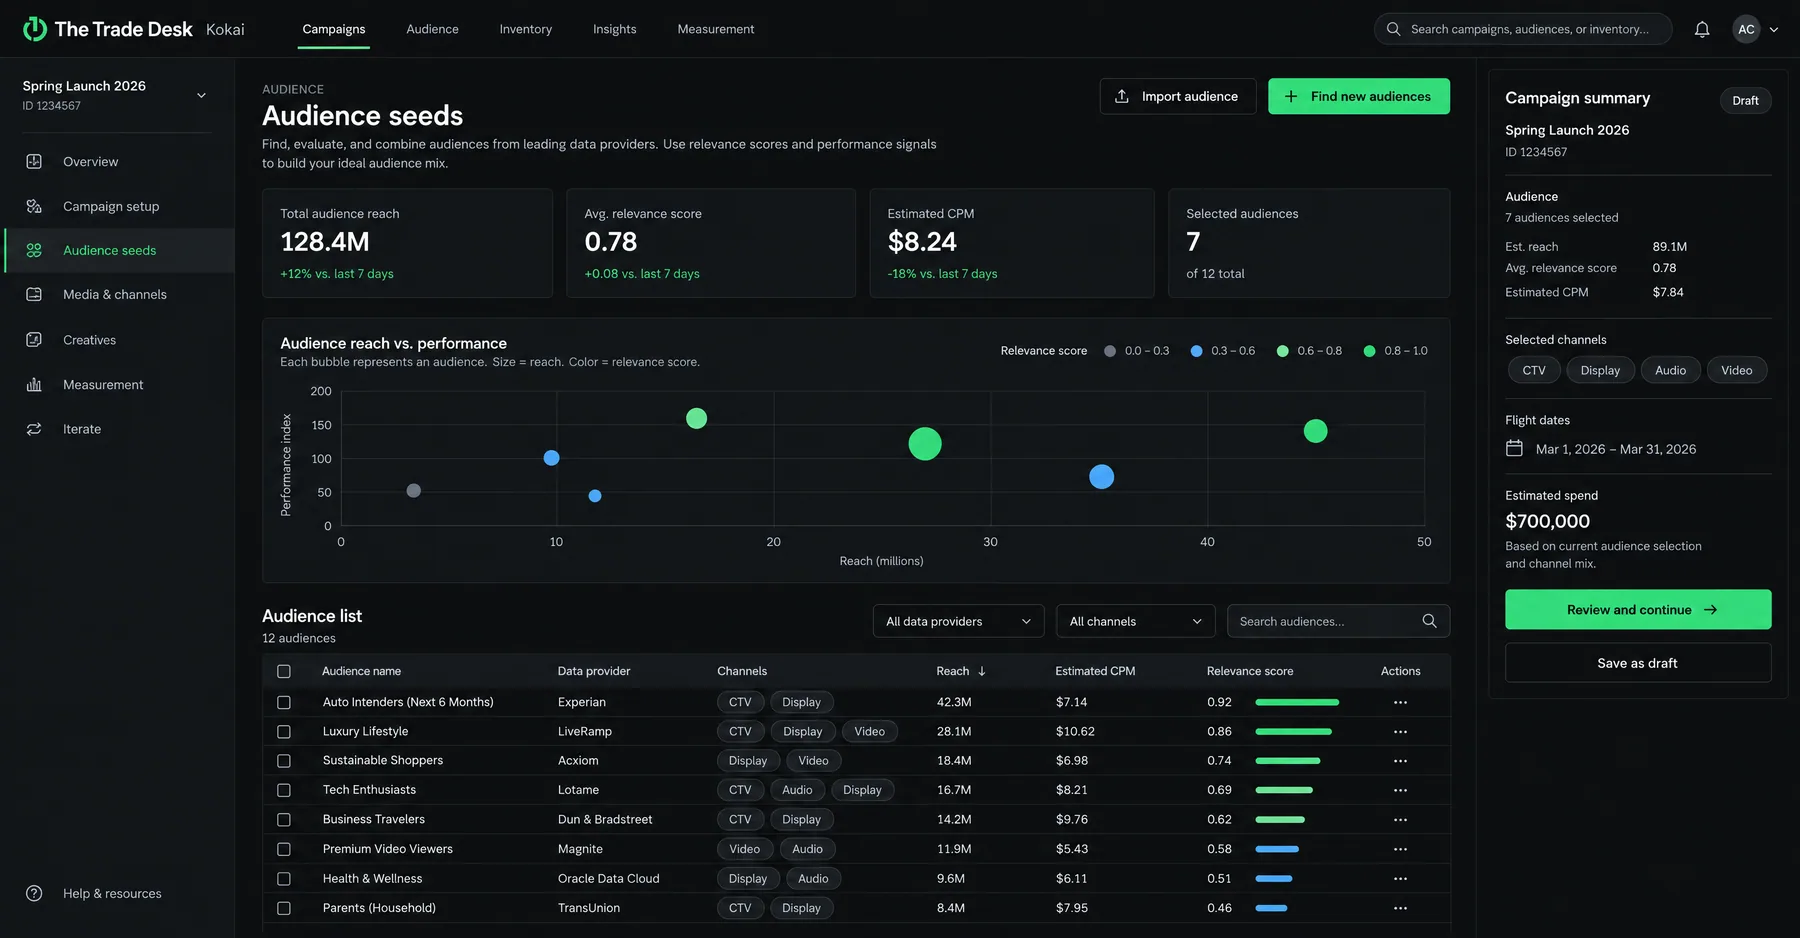The height and width of the screenshot is (938, 1800).
Task: Switch to the Insights top tab
Action: pos(614,29)
